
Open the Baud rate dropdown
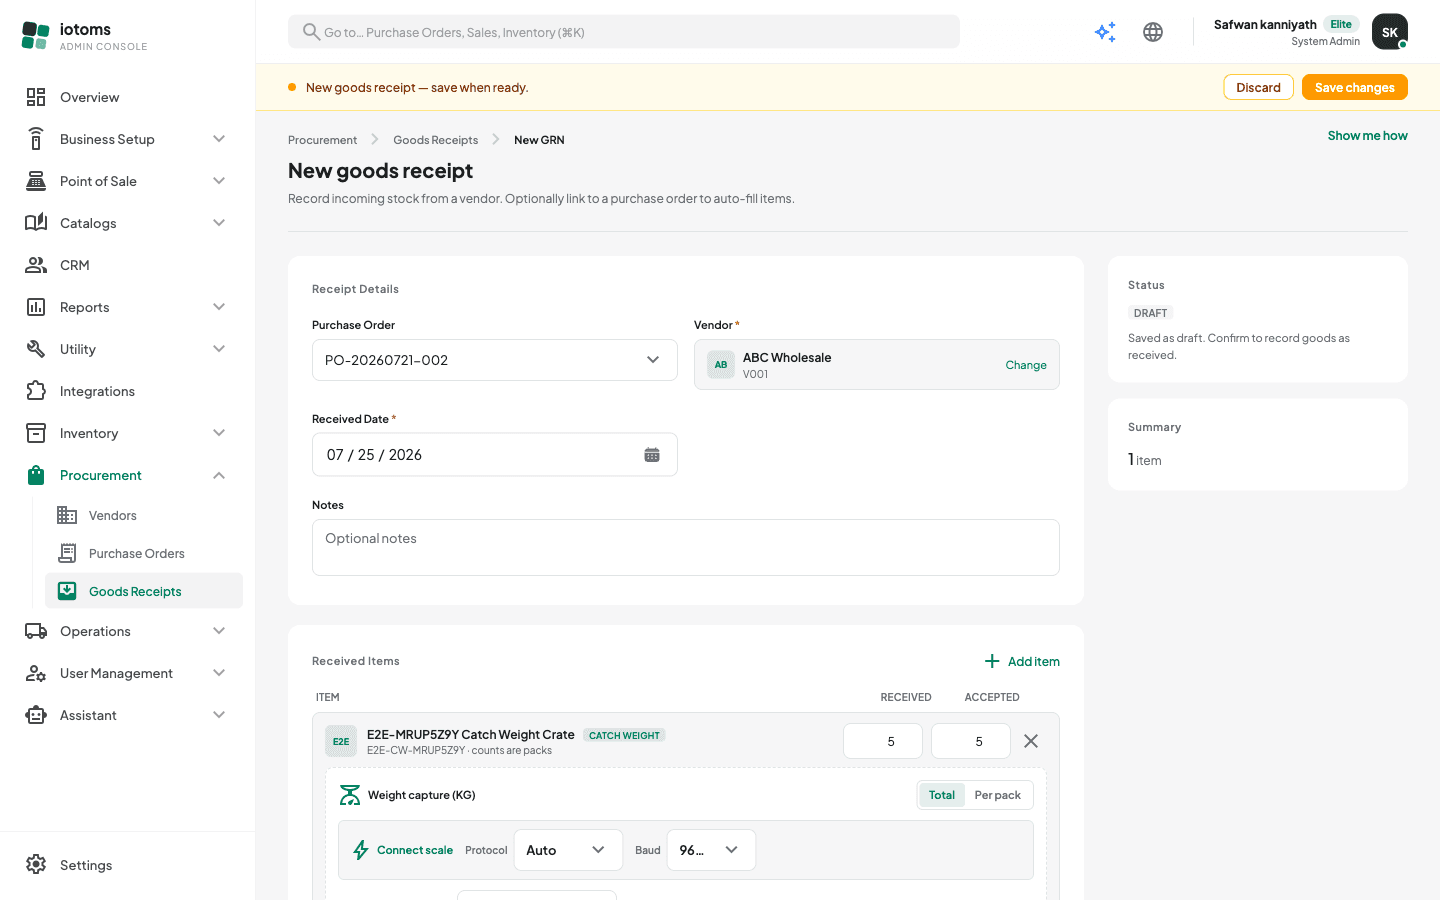pos(711,850)
